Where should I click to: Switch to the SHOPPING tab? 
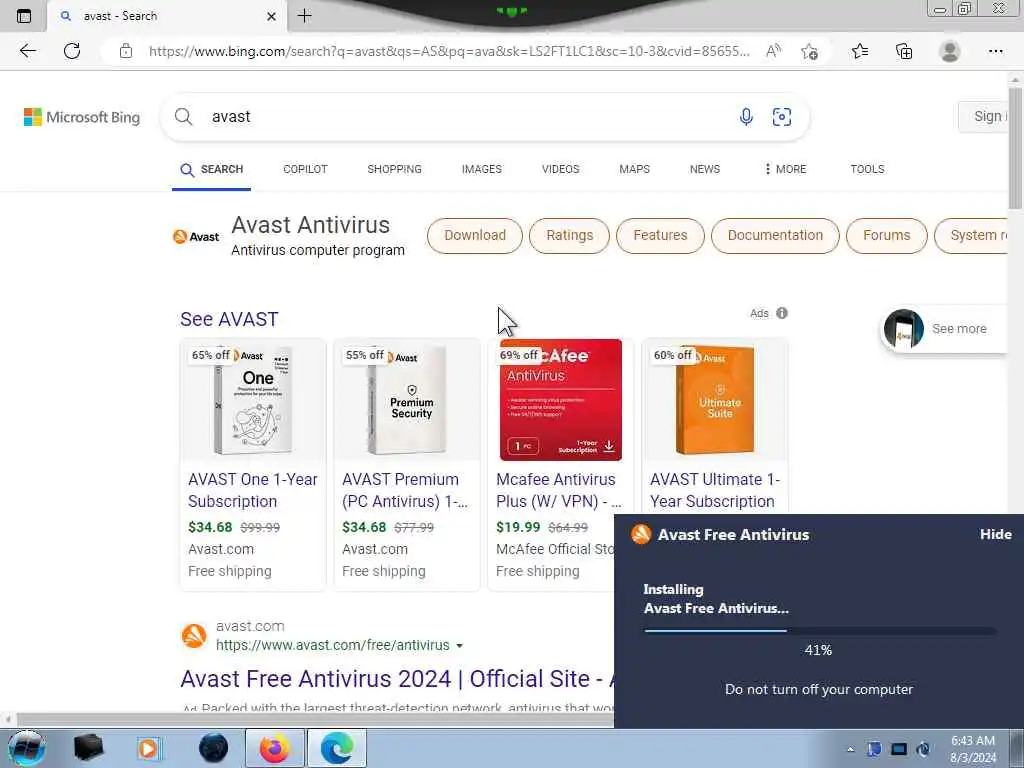[x=394, y=169]
